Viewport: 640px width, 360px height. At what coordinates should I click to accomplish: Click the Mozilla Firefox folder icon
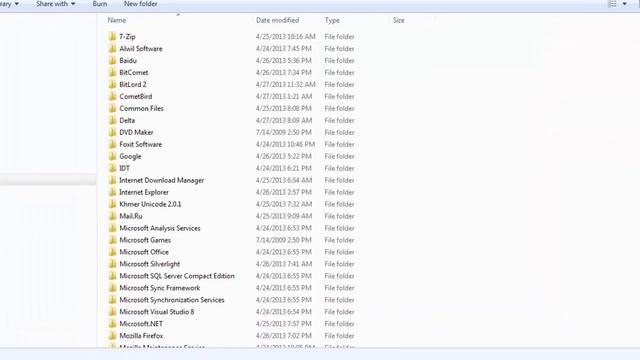pyautogui.click(x=112, y=336)
